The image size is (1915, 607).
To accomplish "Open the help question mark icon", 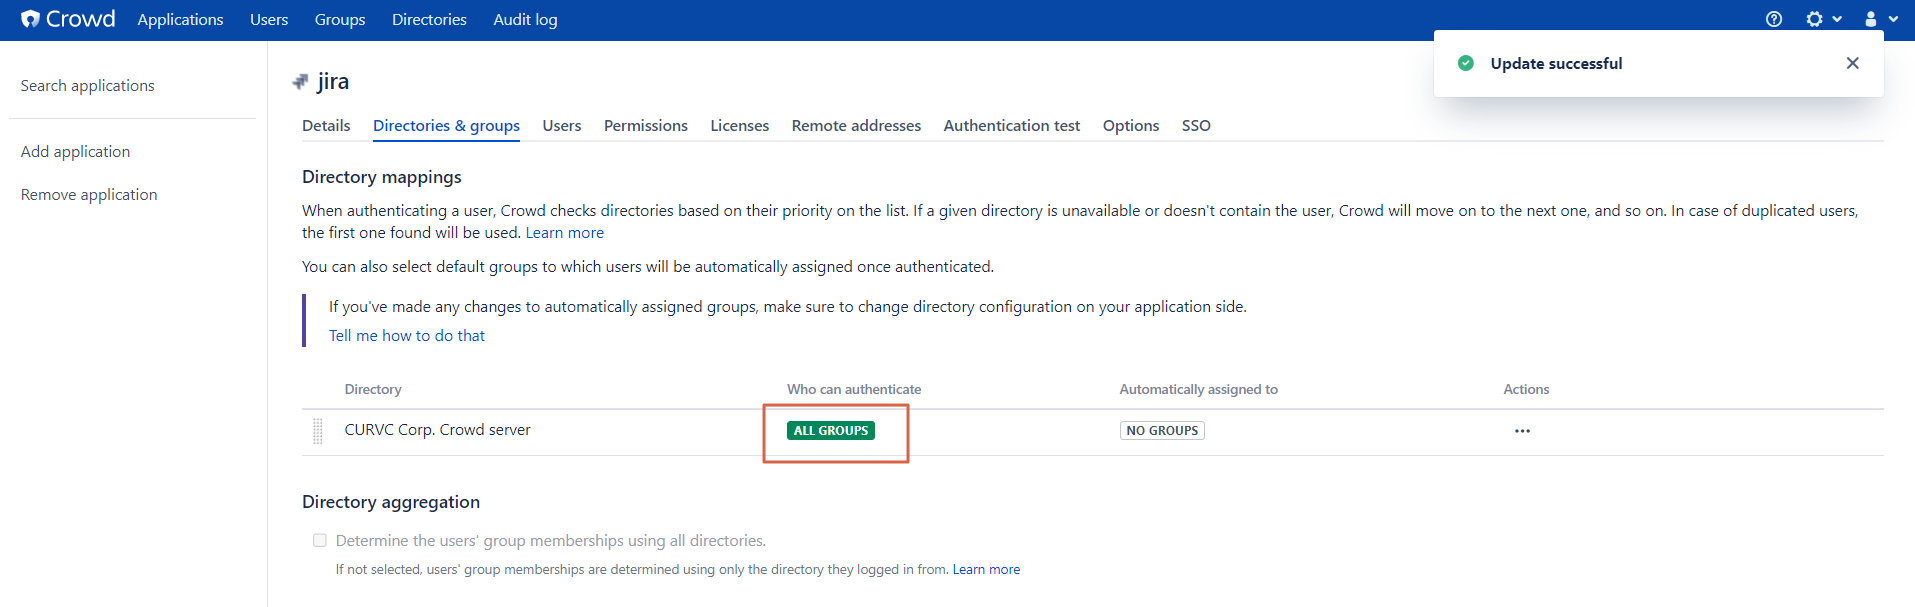I will pyautogui.click(x=1774, y=19).
